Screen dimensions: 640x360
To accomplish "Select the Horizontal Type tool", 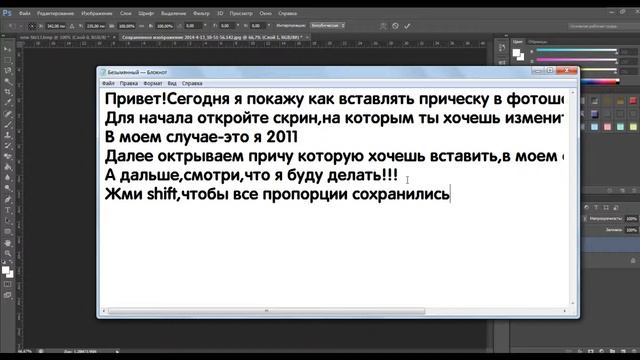I will click(8, 210).
